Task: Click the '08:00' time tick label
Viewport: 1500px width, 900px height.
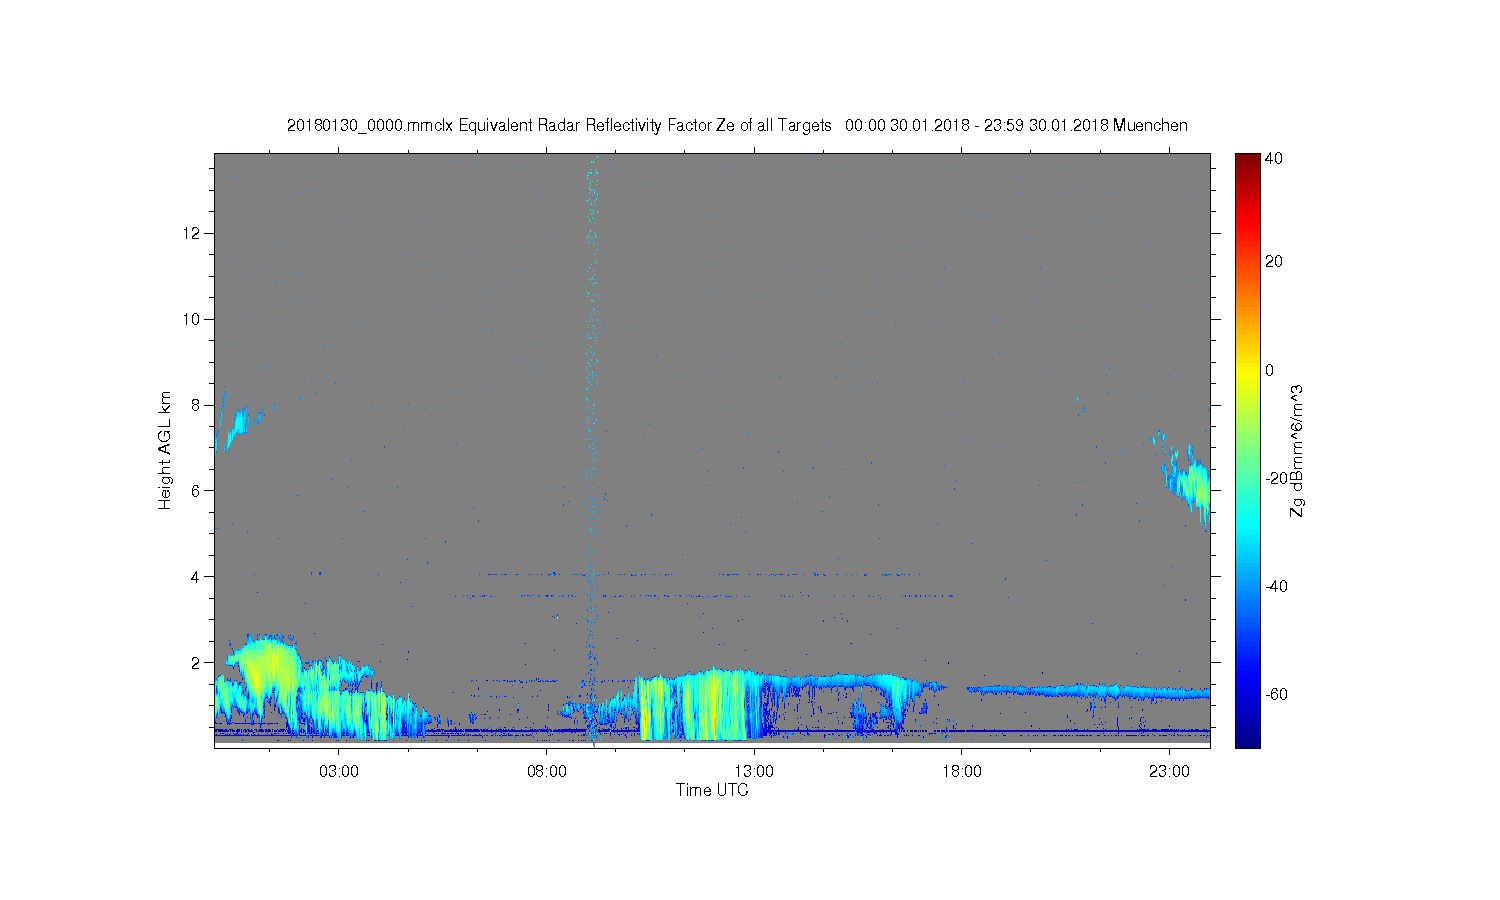Action: 547,772
